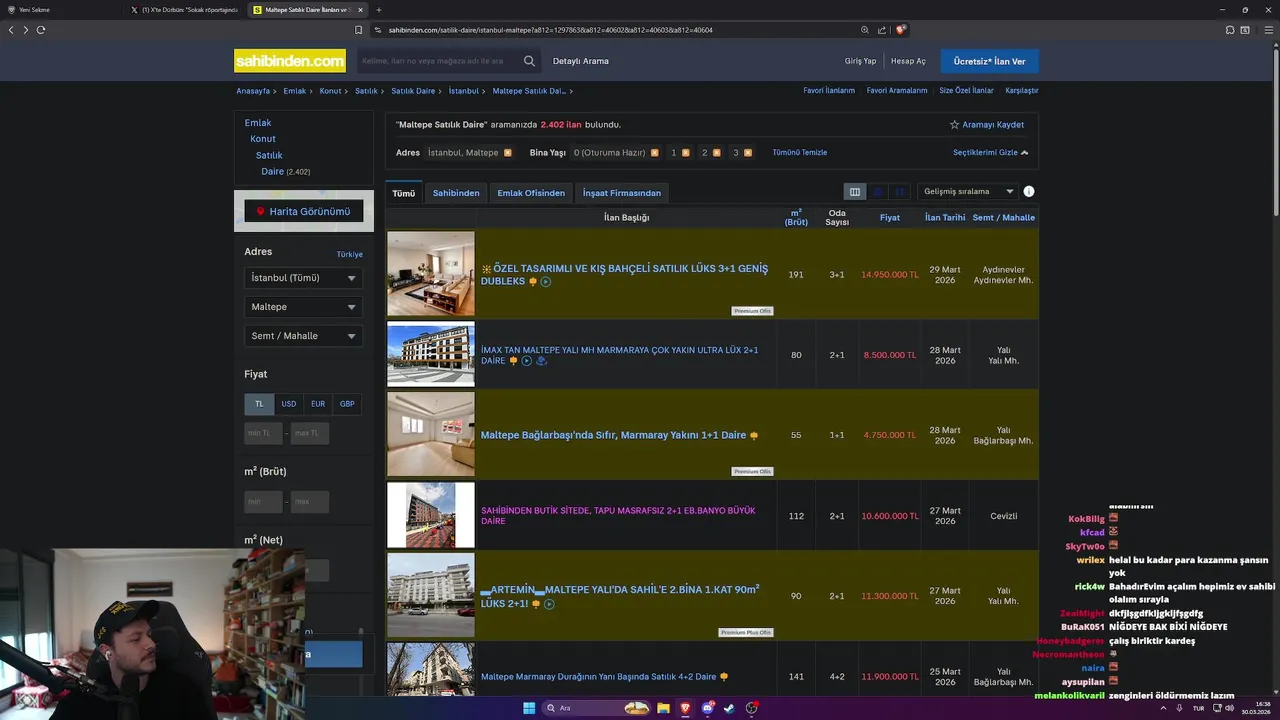Screen dimensions: 1280x720
Task: Click Ücretsiz İlan Ver button
Action: coord(989,61)
